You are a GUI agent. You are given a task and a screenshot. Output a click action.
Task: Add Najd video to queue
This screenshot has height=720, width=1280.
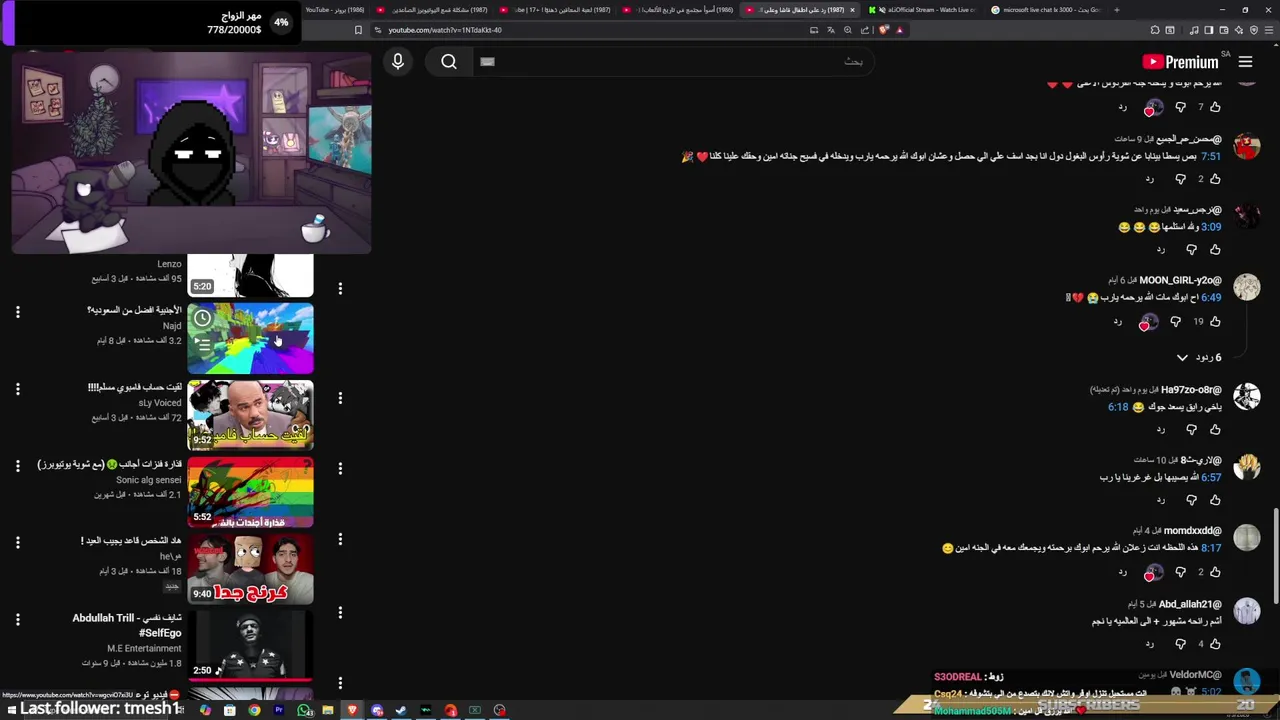pyautogui.click(x=202, y=345)
